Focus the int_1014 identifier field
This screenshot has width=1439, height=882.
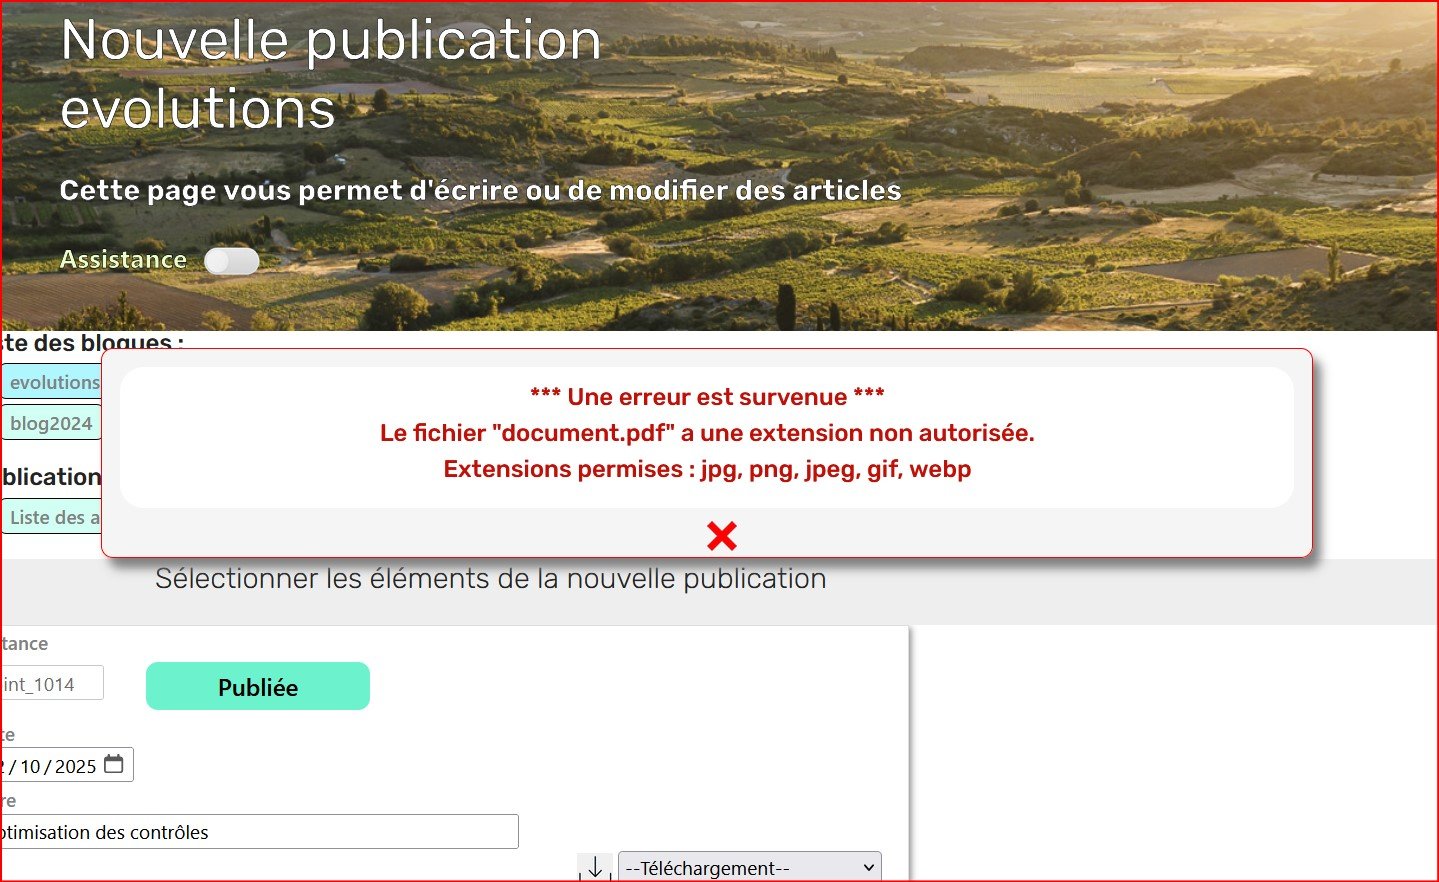pos(50,684)
